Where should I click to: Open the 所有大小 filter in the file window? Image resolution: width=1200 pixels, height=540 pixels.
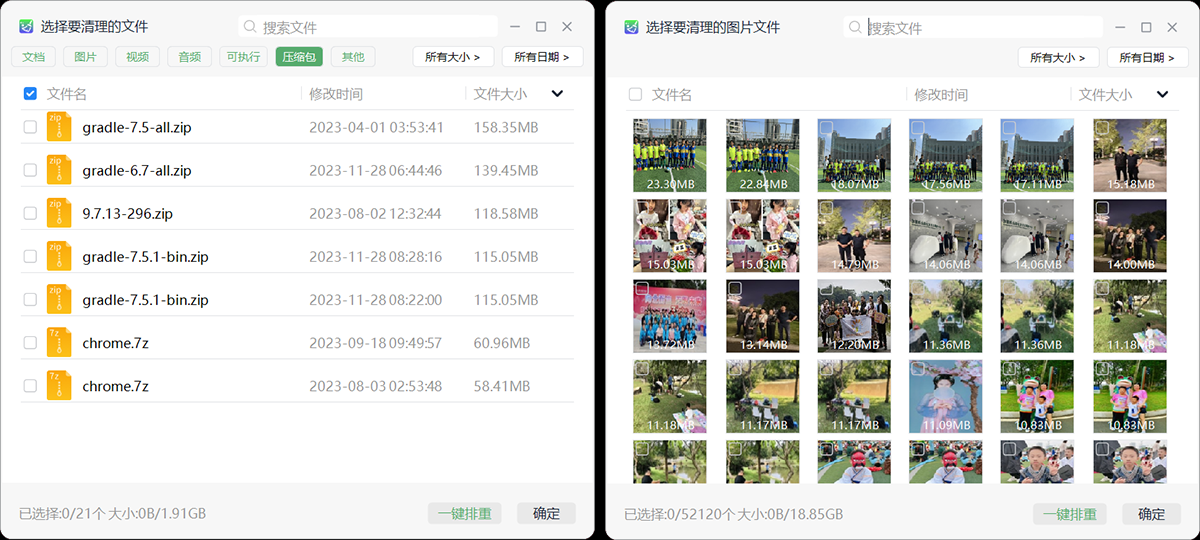[453, 57]
